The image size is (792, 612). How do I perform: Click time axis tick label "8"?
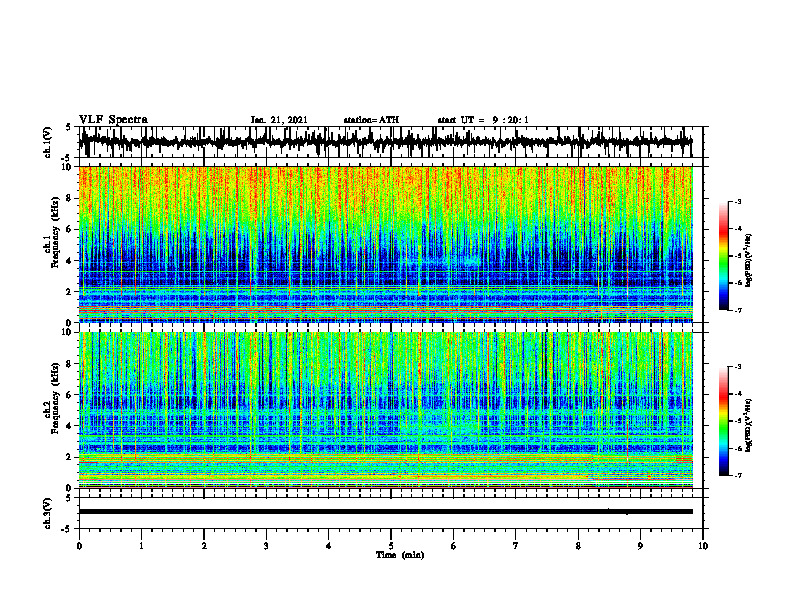578,546
